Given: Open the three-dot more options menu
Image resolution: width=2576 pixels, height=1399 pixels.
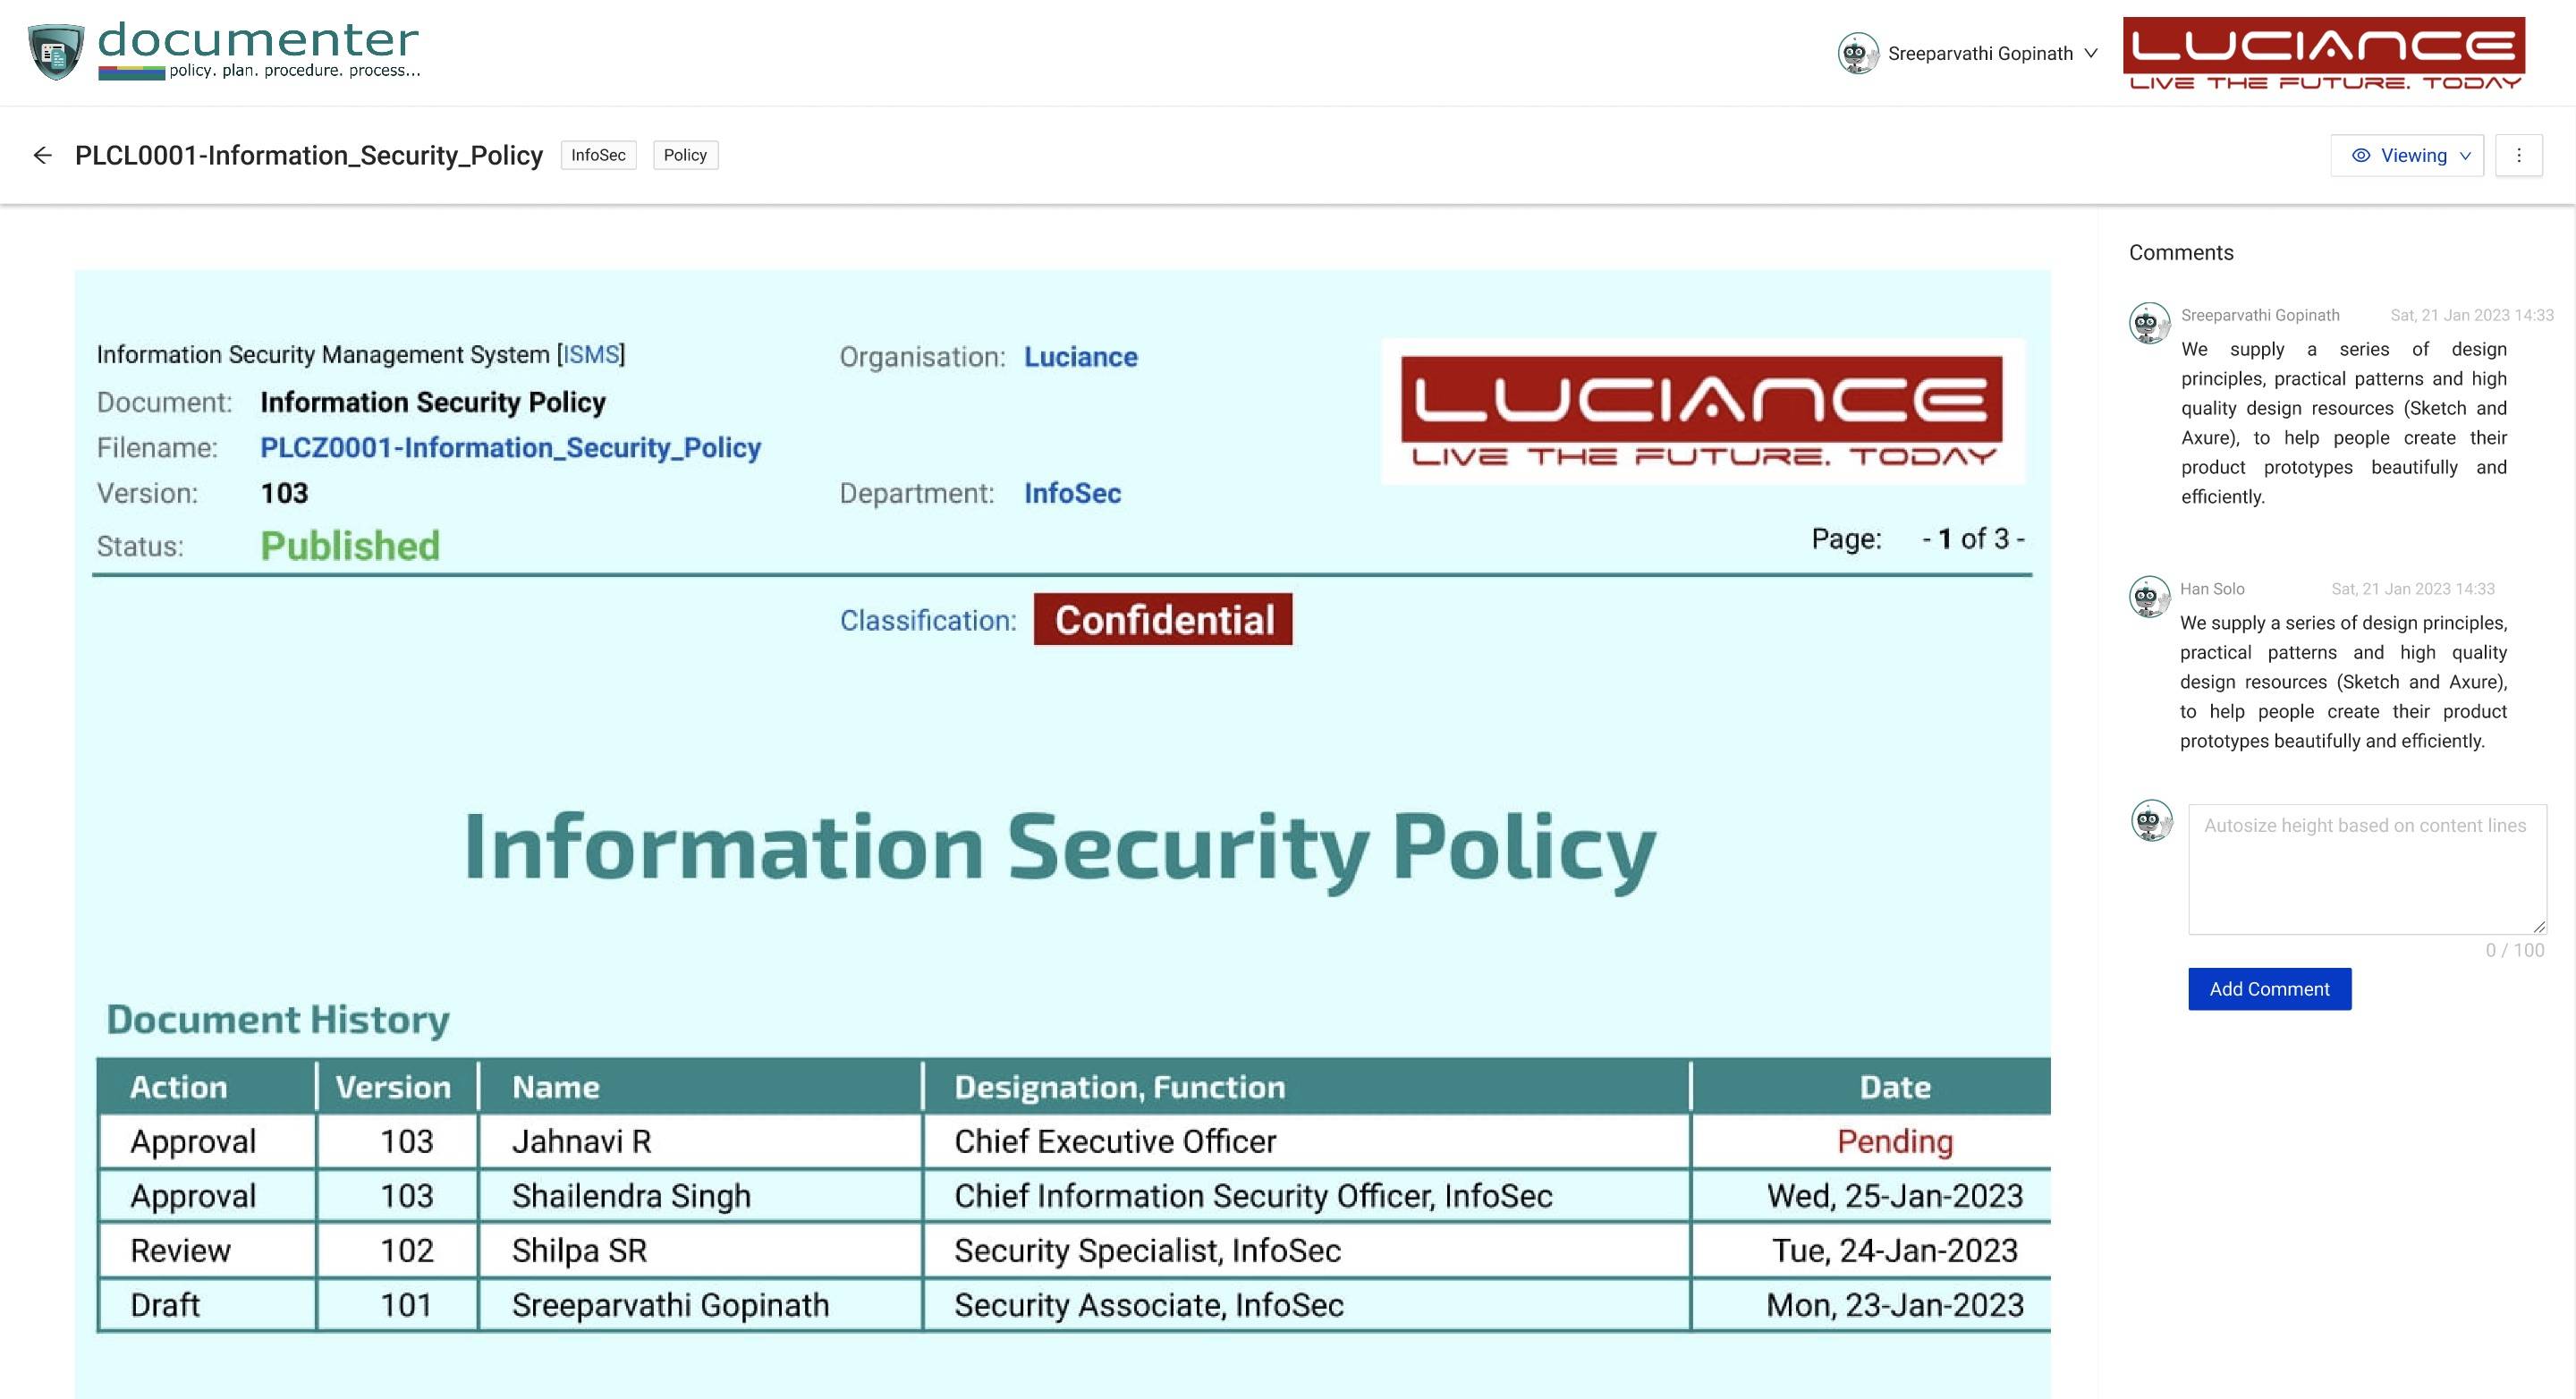Looking at the screenshot, I should 2518,155.
